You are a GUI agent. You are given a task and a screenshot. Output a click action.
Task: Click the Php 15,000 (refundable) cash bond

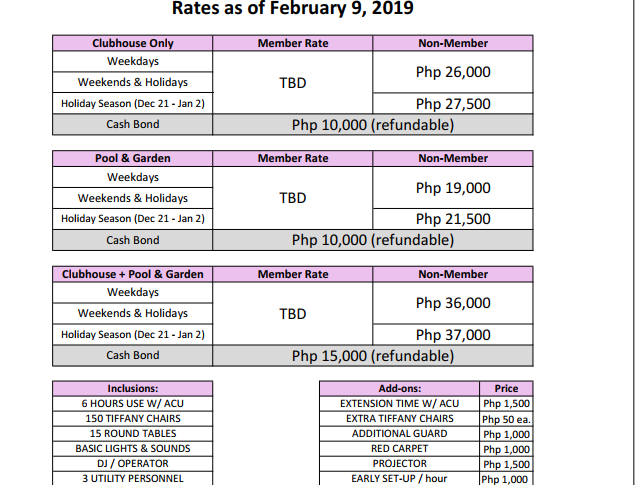point(373,355)
